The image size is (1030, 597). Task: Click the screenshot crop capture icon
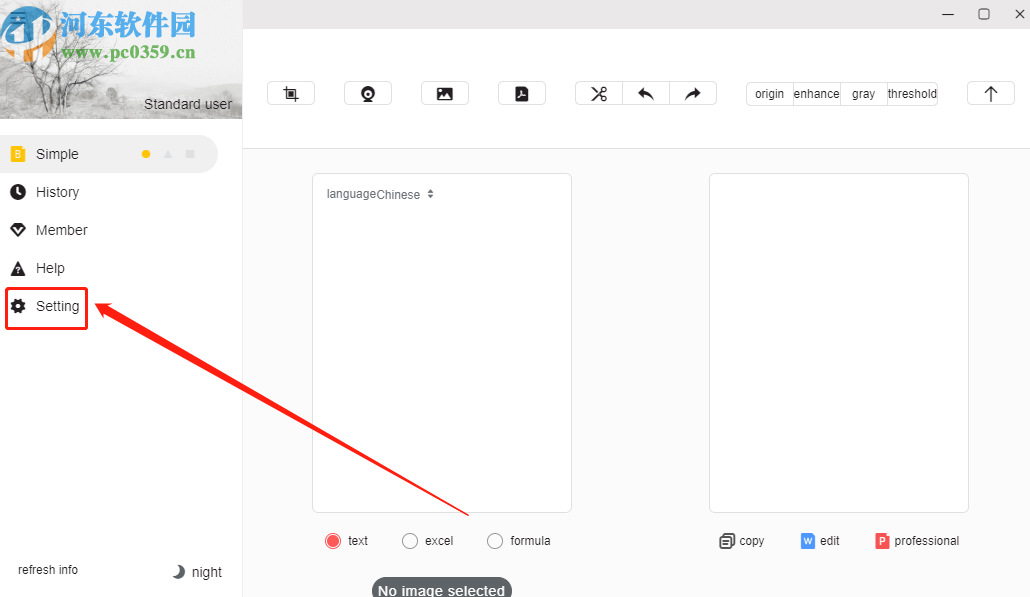point(291,93)
